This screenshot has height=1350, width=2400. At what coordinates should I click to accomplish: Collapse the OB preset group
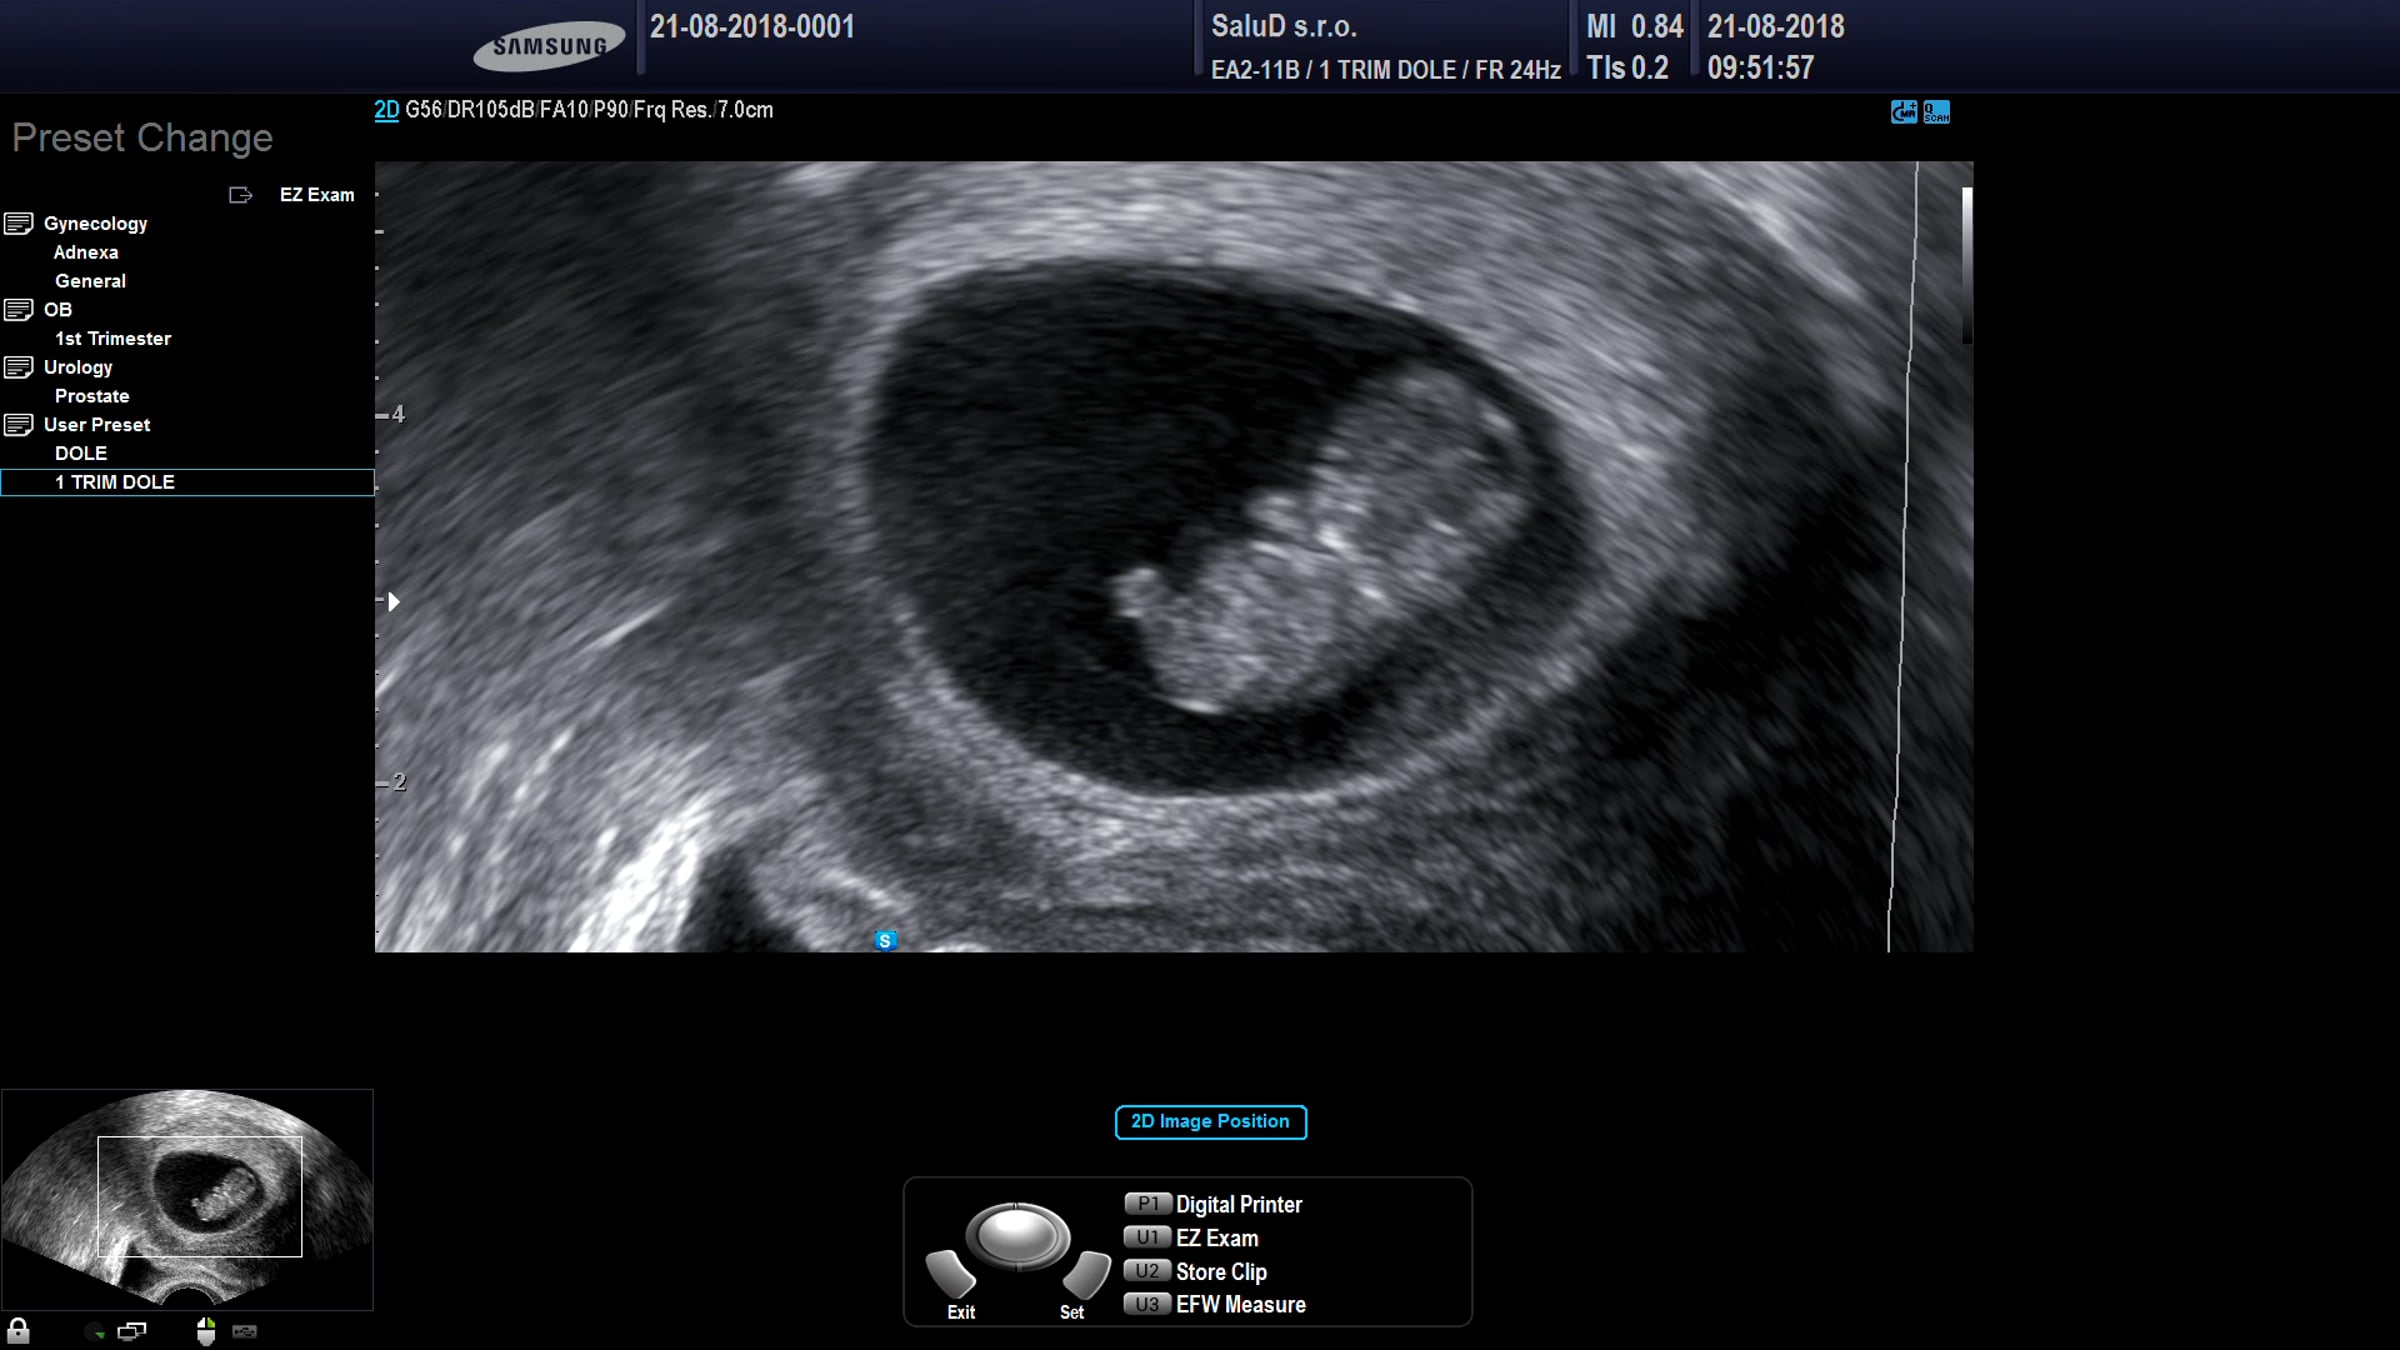[19, 310]
